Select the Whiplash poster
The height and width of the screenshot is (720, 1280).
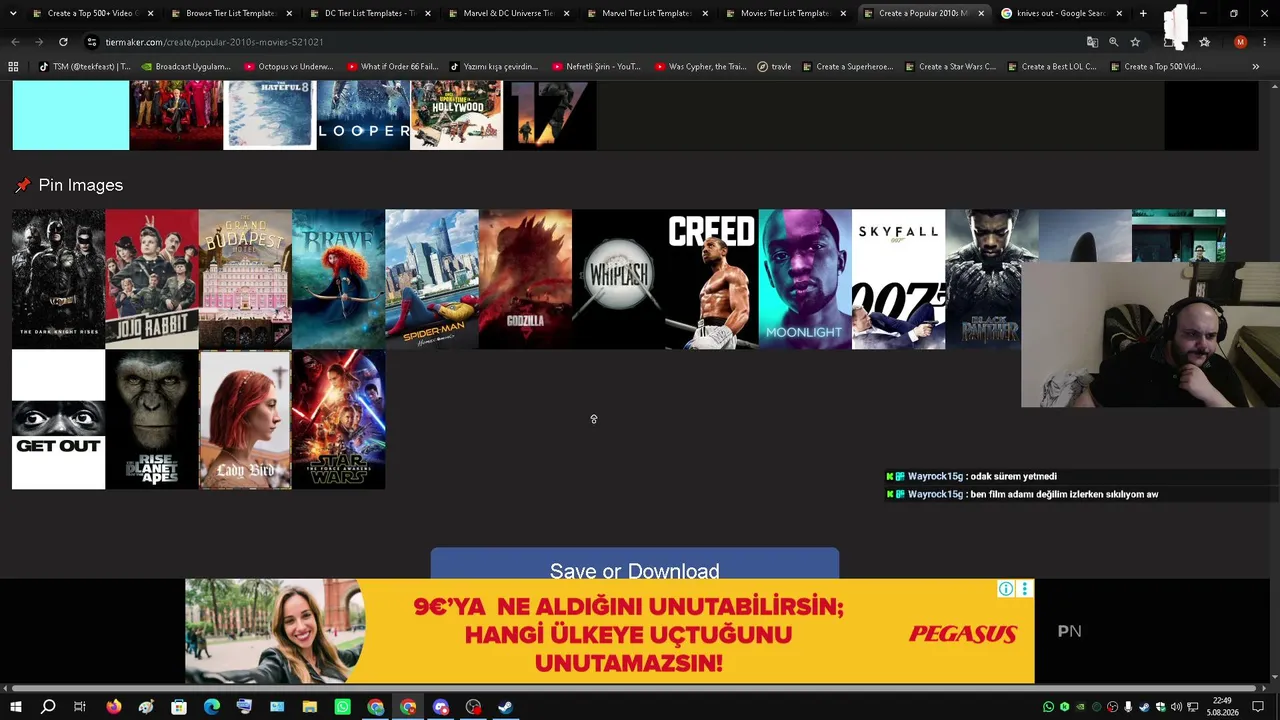click(618, 279)
